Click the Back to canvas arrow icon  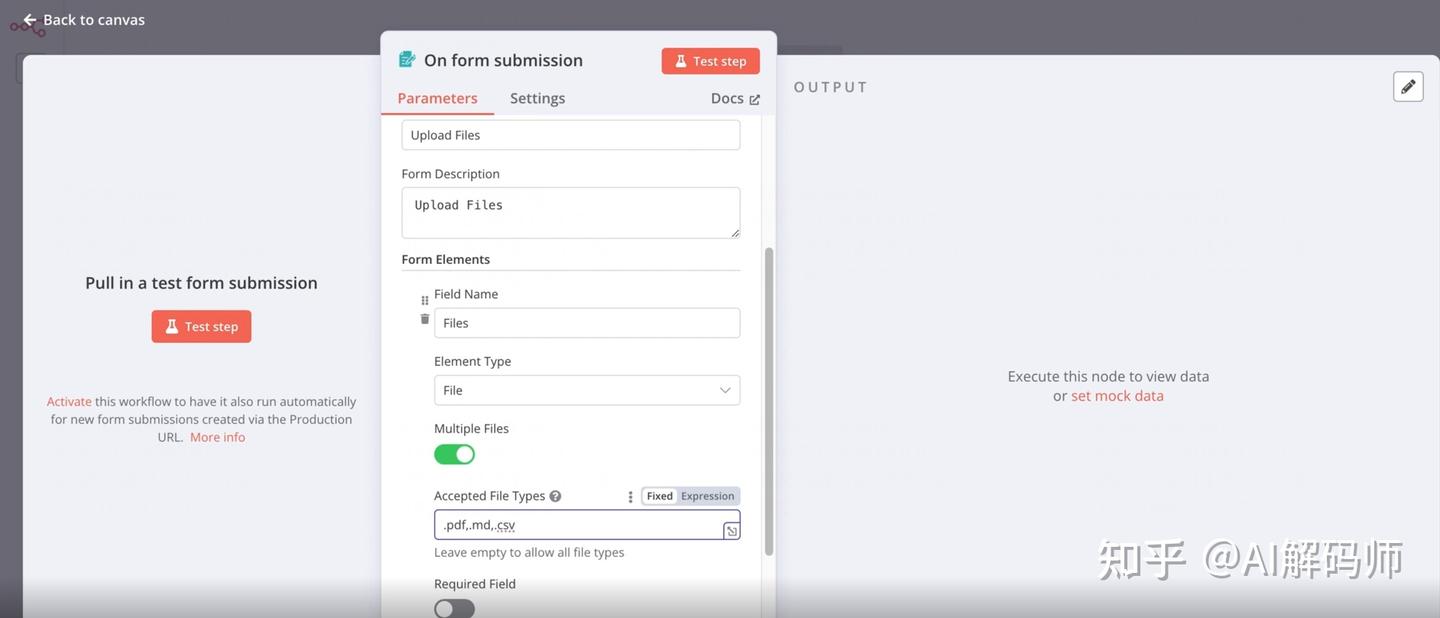(30, 19)
